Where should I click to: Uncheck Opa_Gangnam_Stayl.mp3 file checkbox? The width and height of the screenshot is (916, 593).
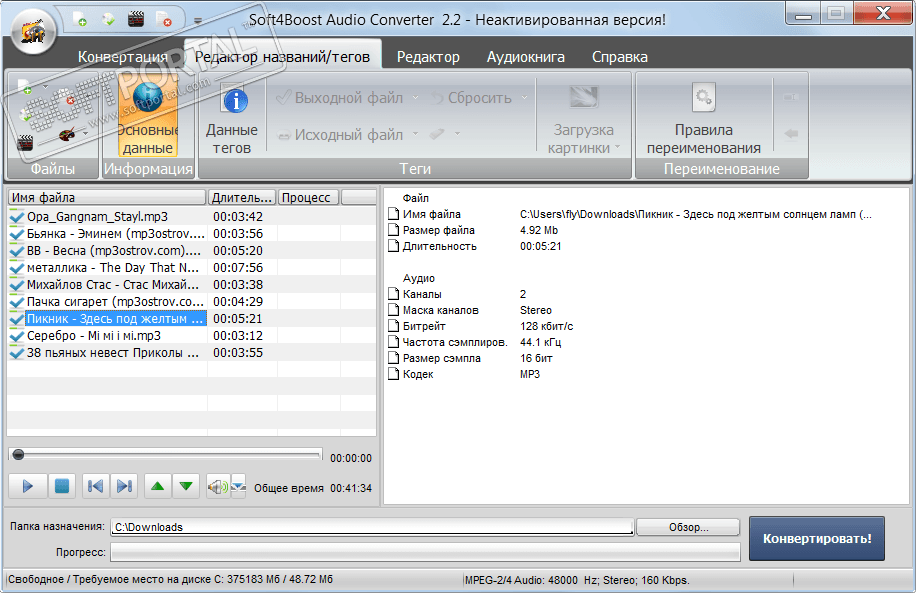coord(16,217)
